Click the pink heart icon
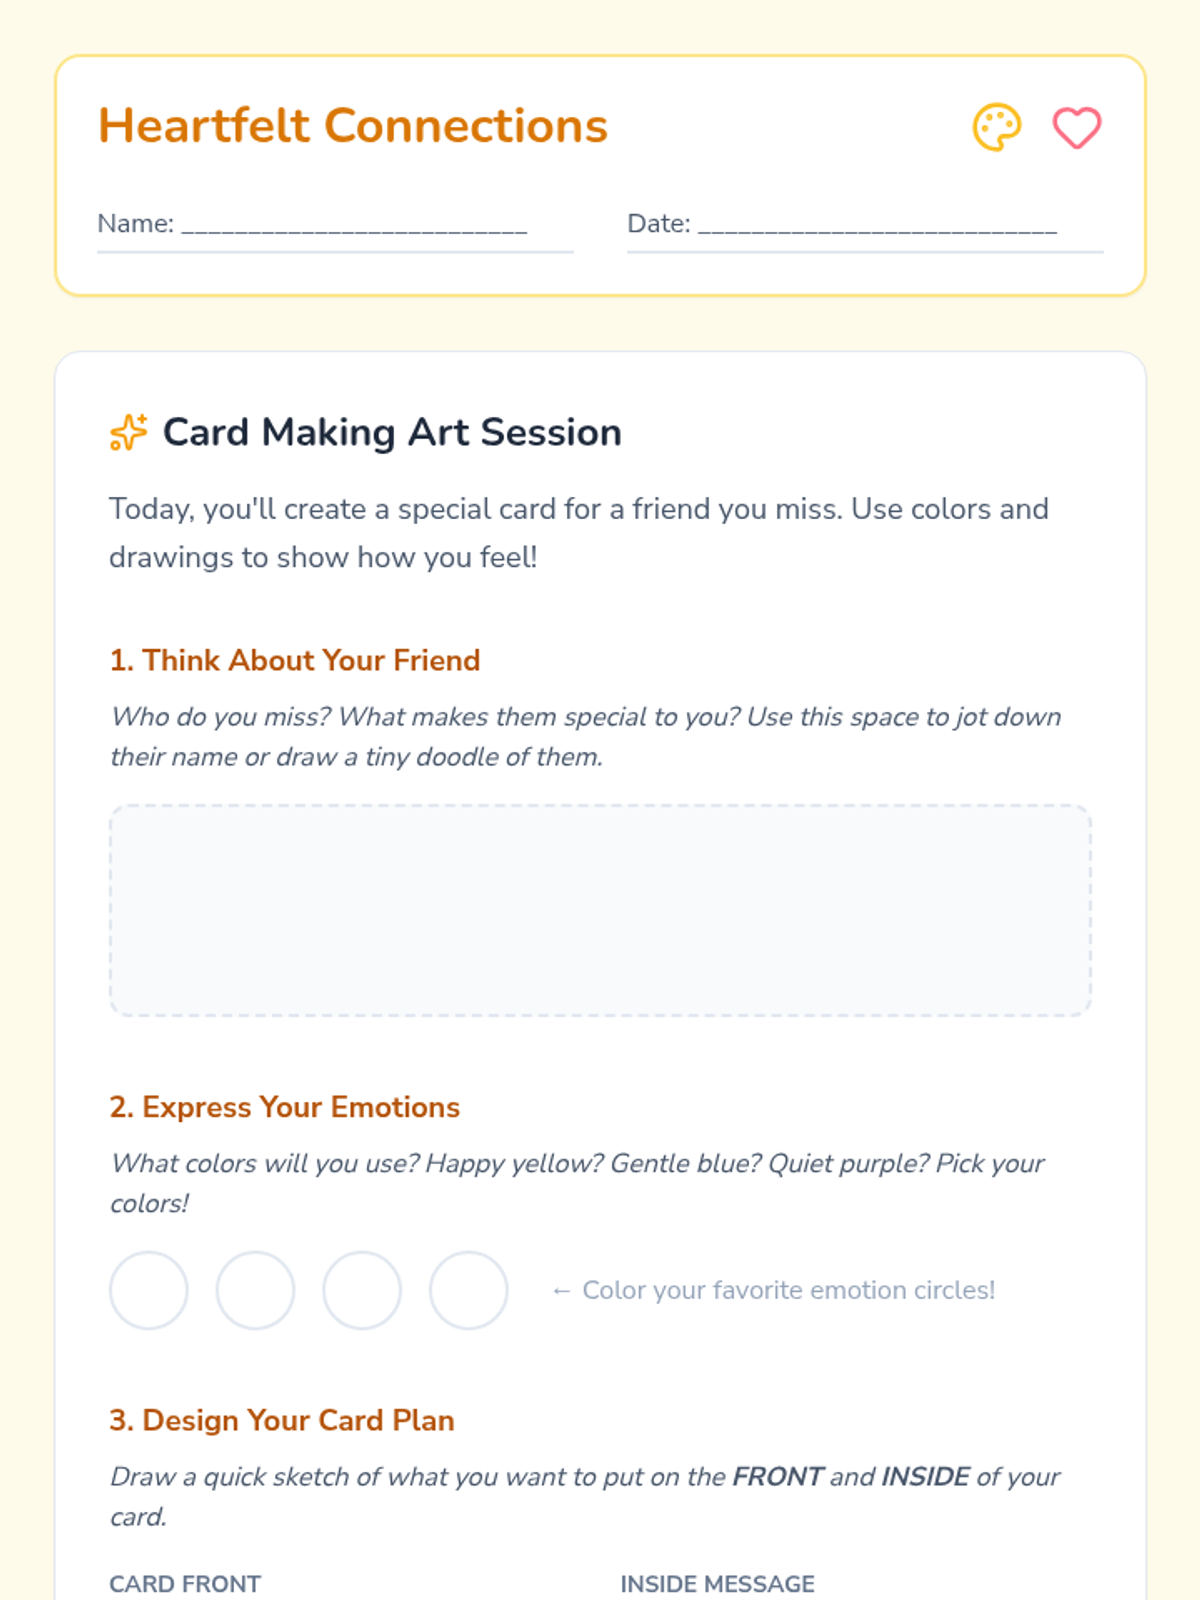Viewport: 1200px width, 1600px height. (x=1077, y=128)
